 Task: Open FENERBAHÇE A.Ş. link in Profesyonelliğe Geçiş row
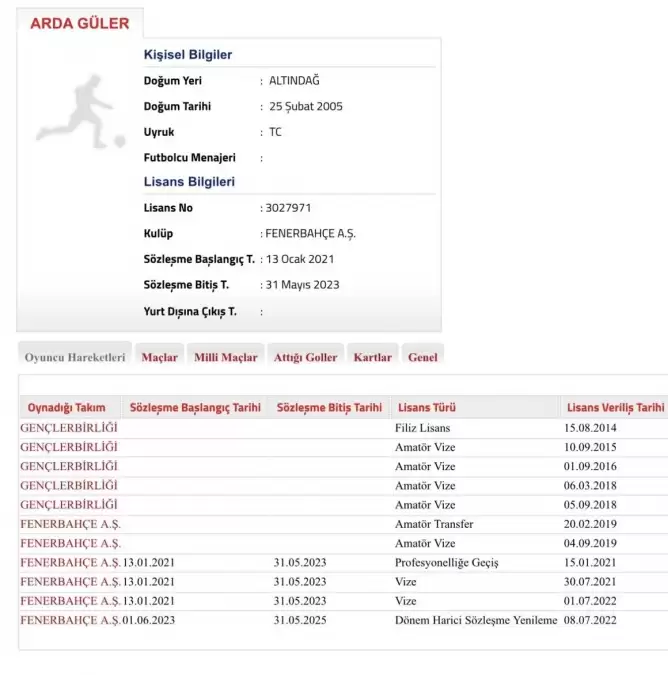pos(71,562)
